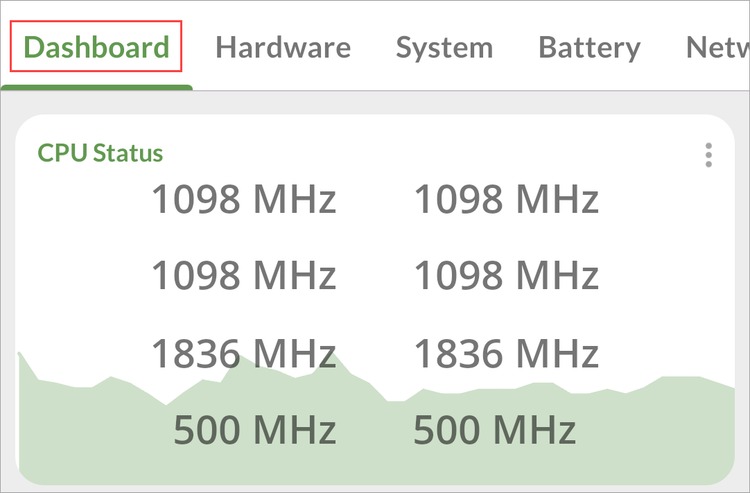
Task: Open the partially visible Network tab
Action: [x=717, y=47]
